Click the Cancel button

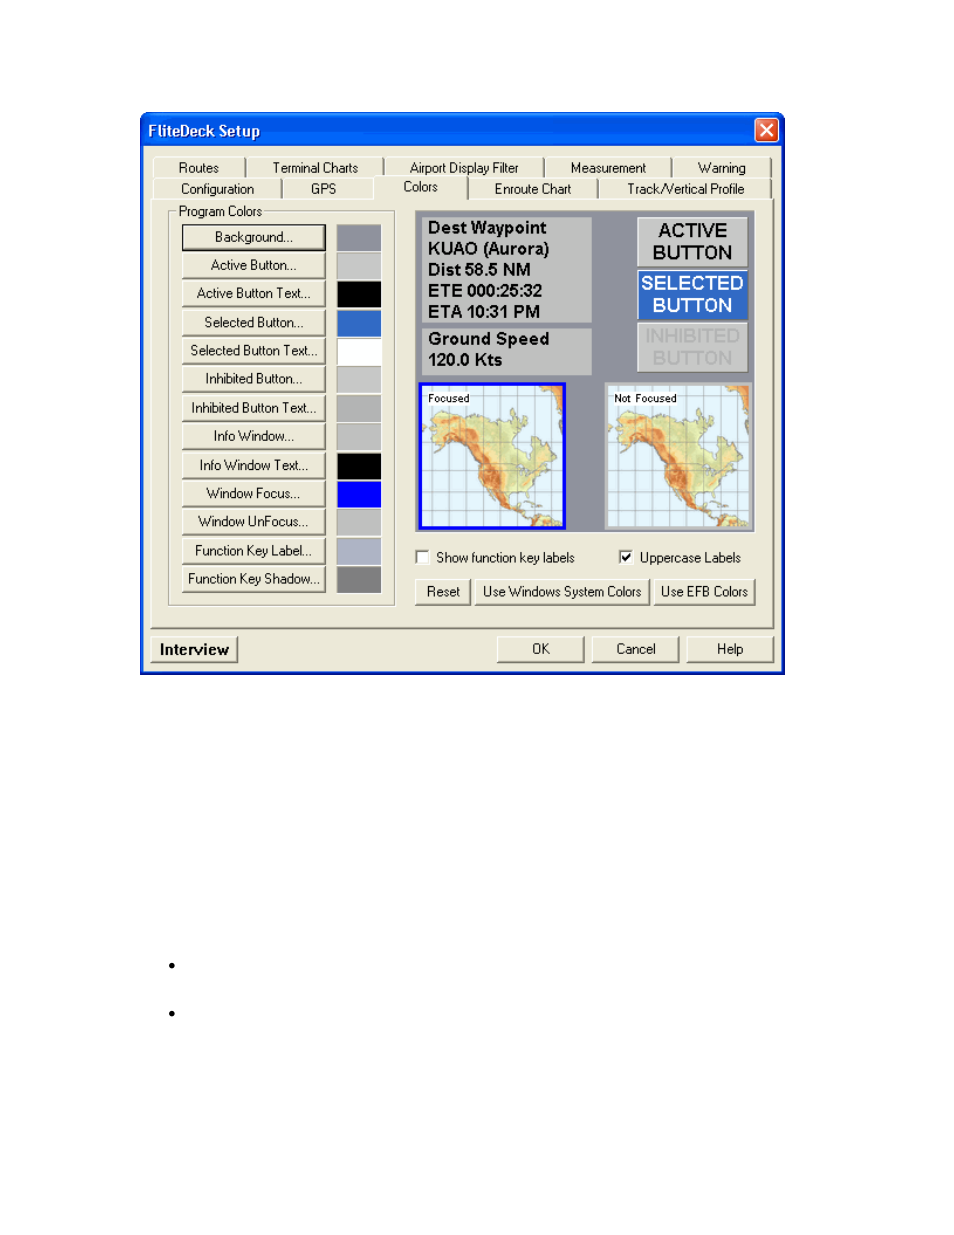click(636, 649)
